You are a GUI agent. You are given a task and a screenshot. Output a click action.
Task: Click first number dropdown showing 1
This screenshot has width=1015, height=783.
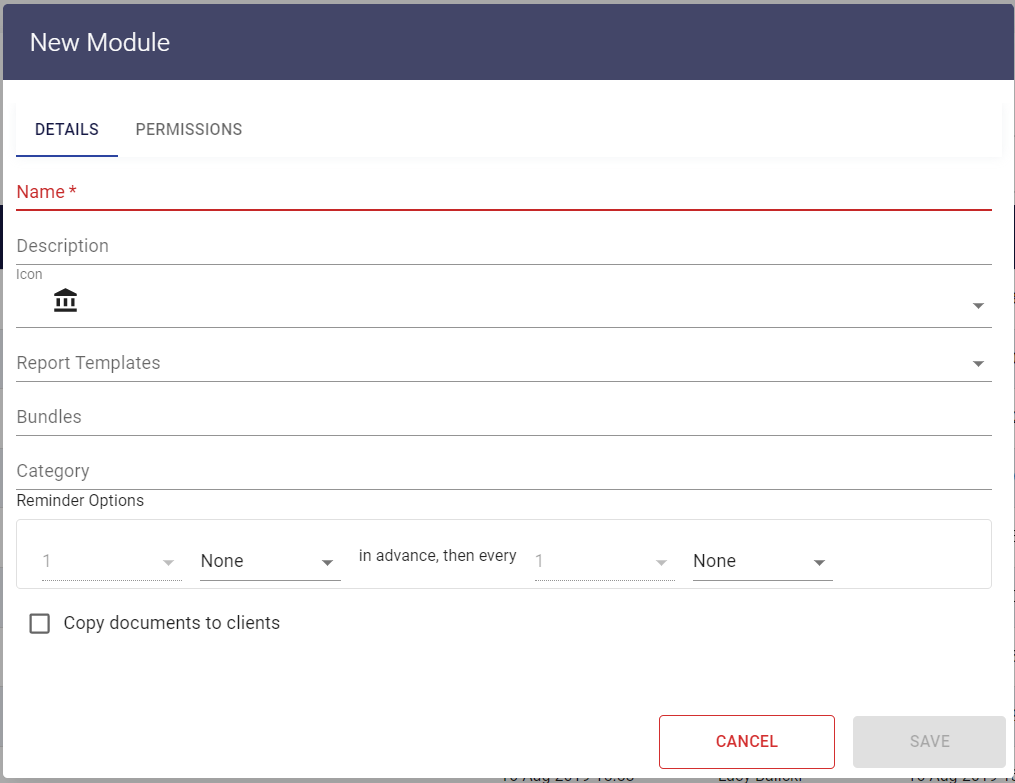(x=110, y=562)
